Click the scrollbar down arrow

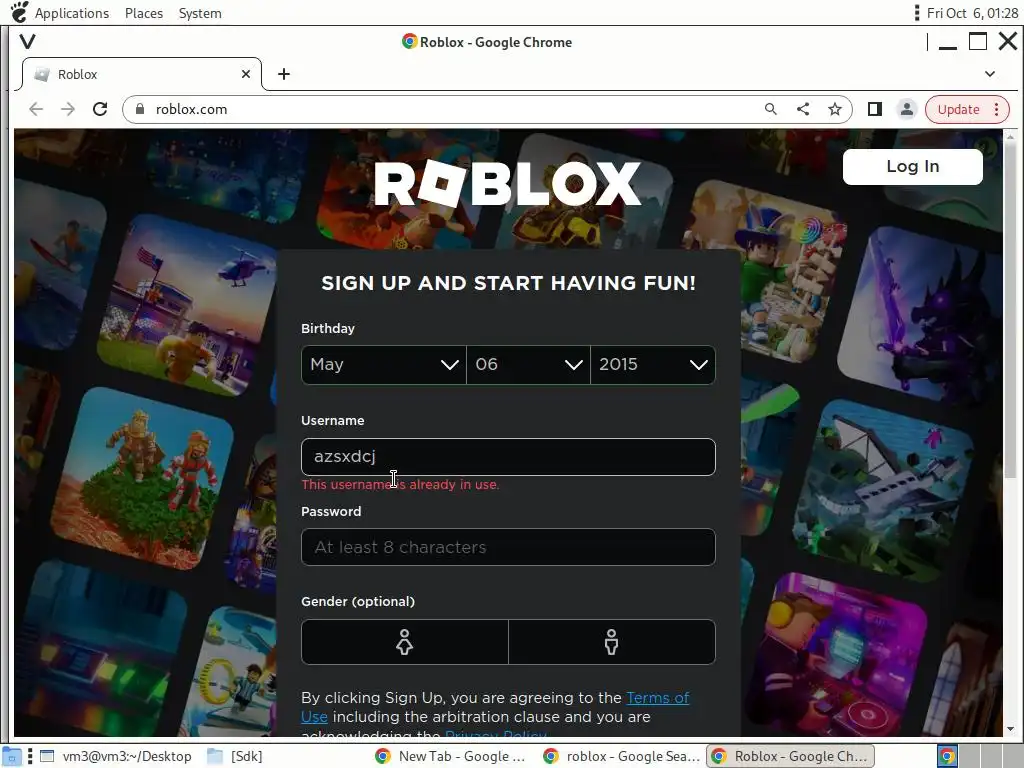(1010, 729)
